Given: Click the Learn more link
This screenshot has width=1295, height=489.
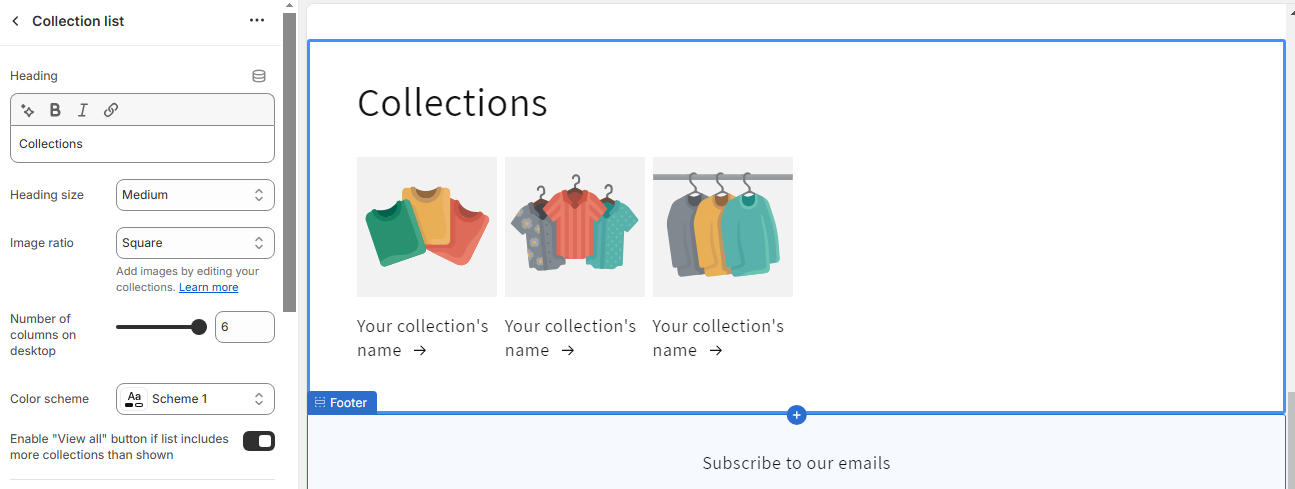Looking at the screenshot, I should (x=208, y=288).
